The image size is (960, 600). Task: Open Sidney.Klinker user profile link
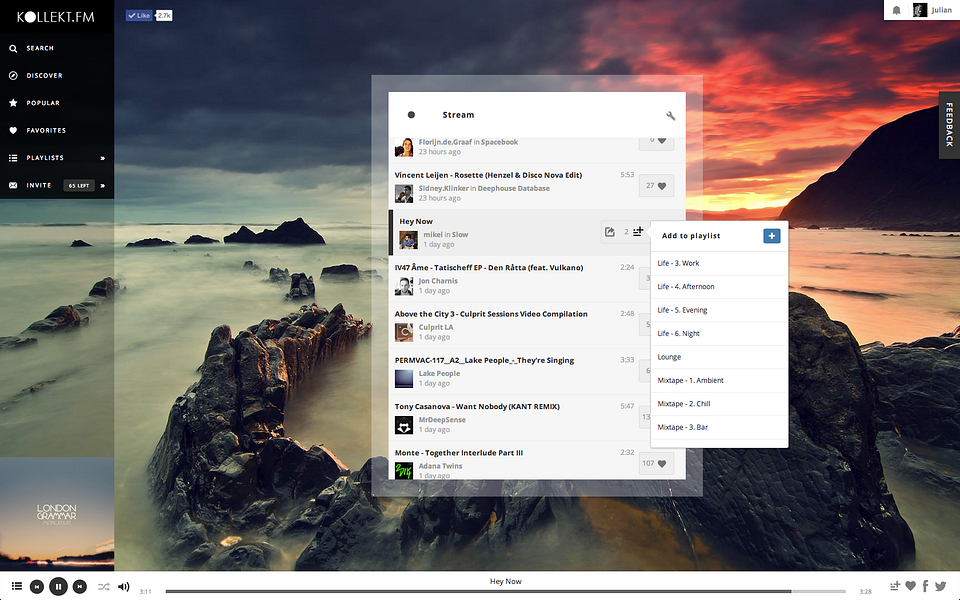click(443, 189)
